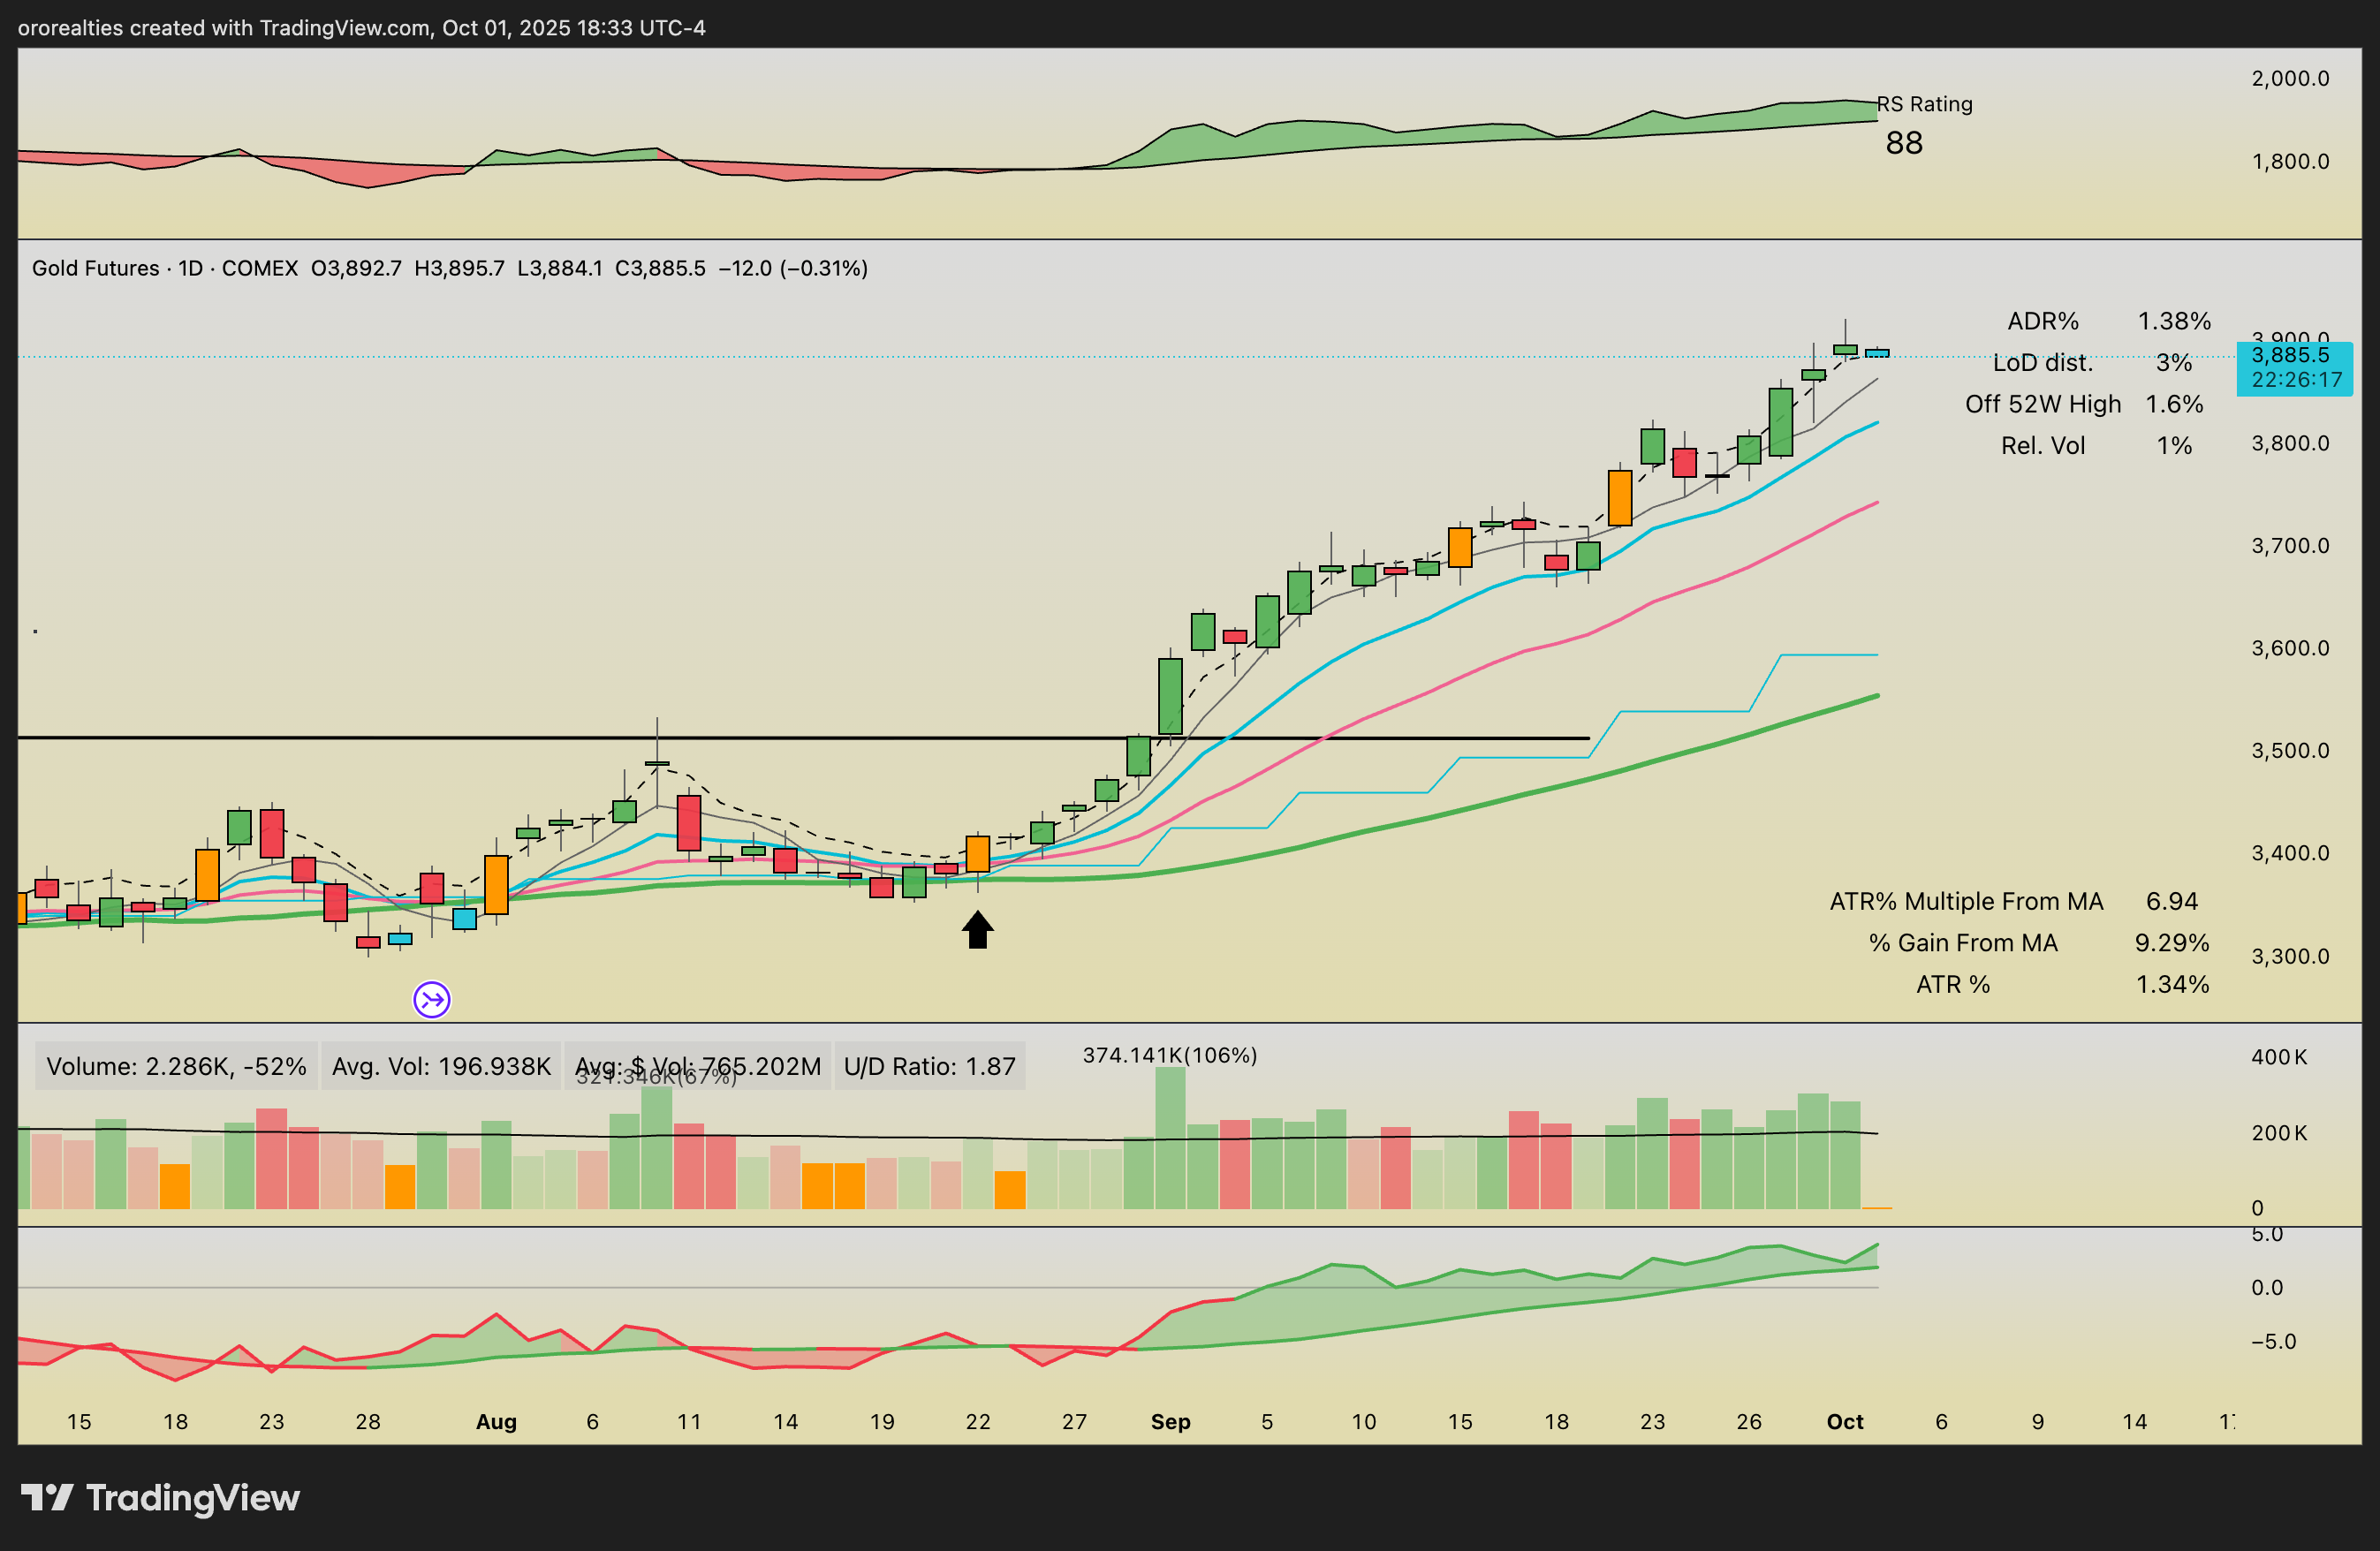The width and height of the screenshot is (2380, 1551).
Task: Click the Off 52W High 1.6% stat
Action: [2084, 404]
